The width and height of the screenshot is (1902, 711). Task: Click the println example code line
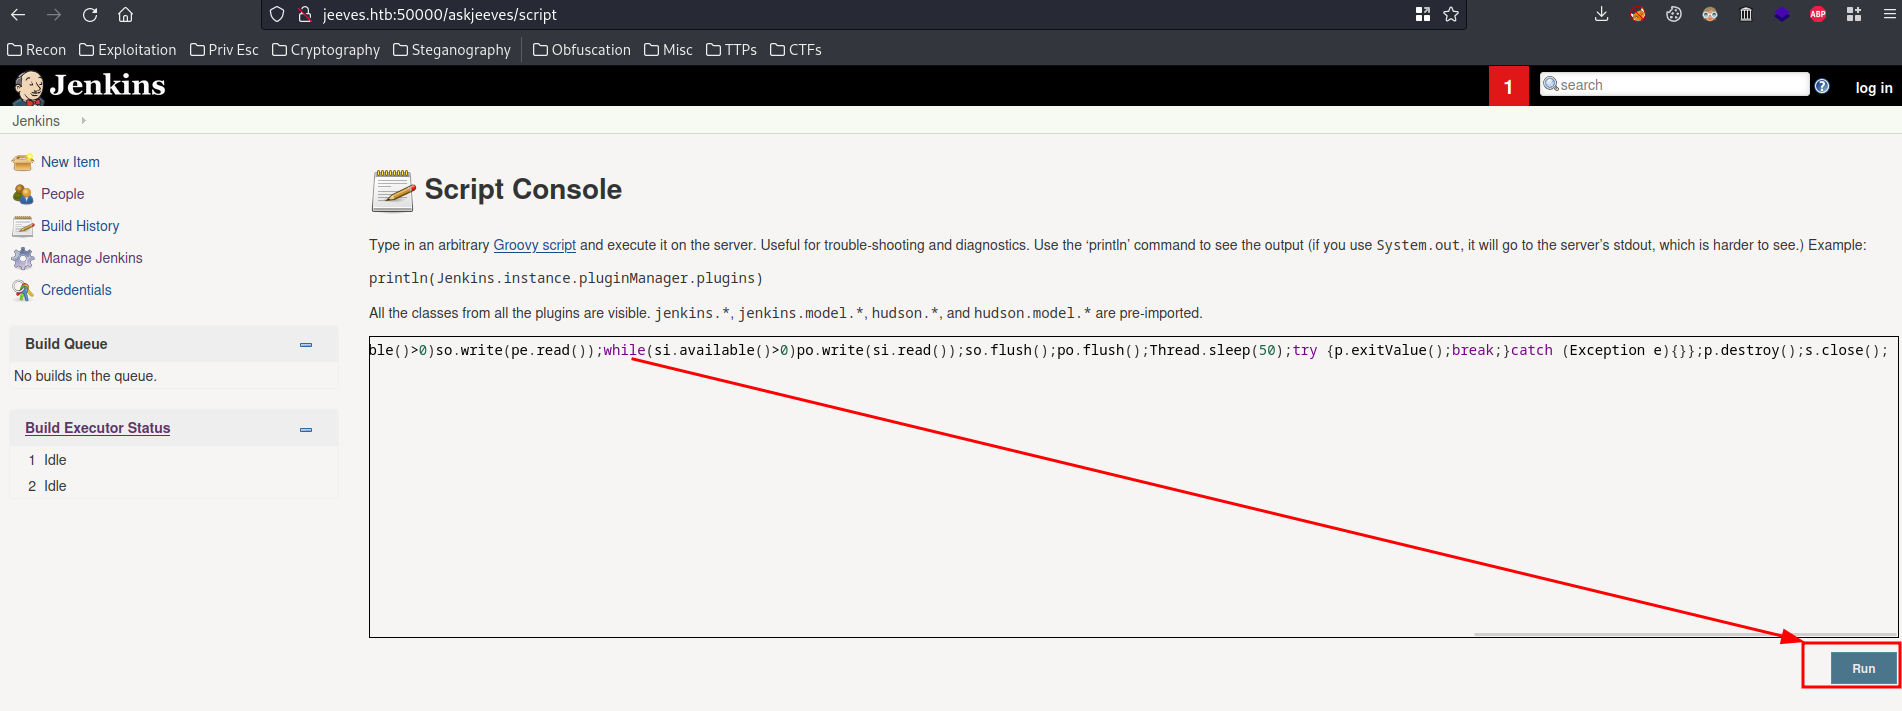tap(566, 279)
